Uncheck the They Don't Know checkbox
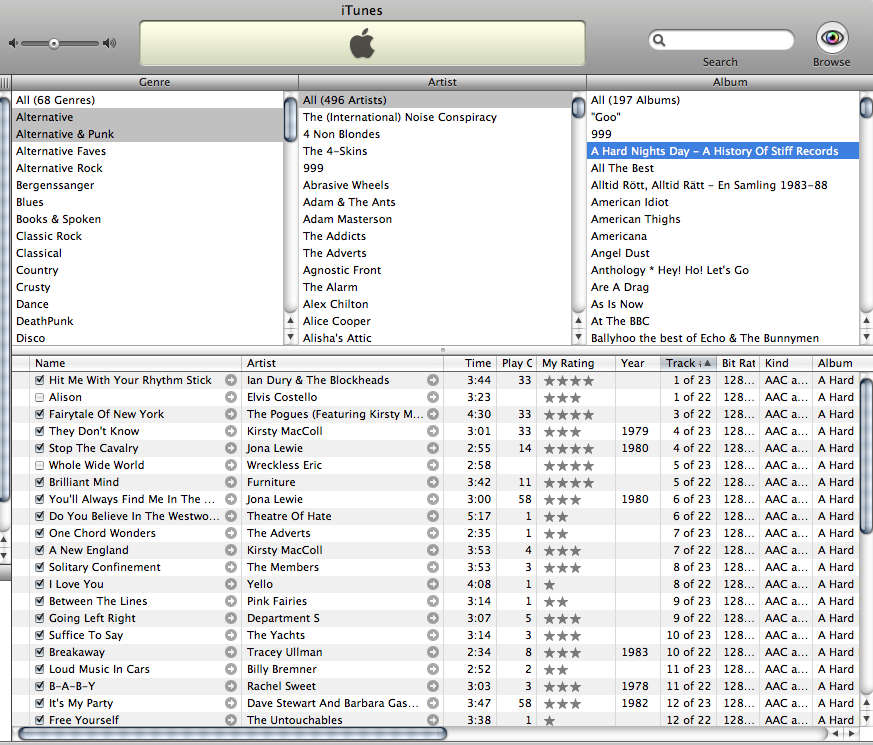 click(x=40, y=432)
